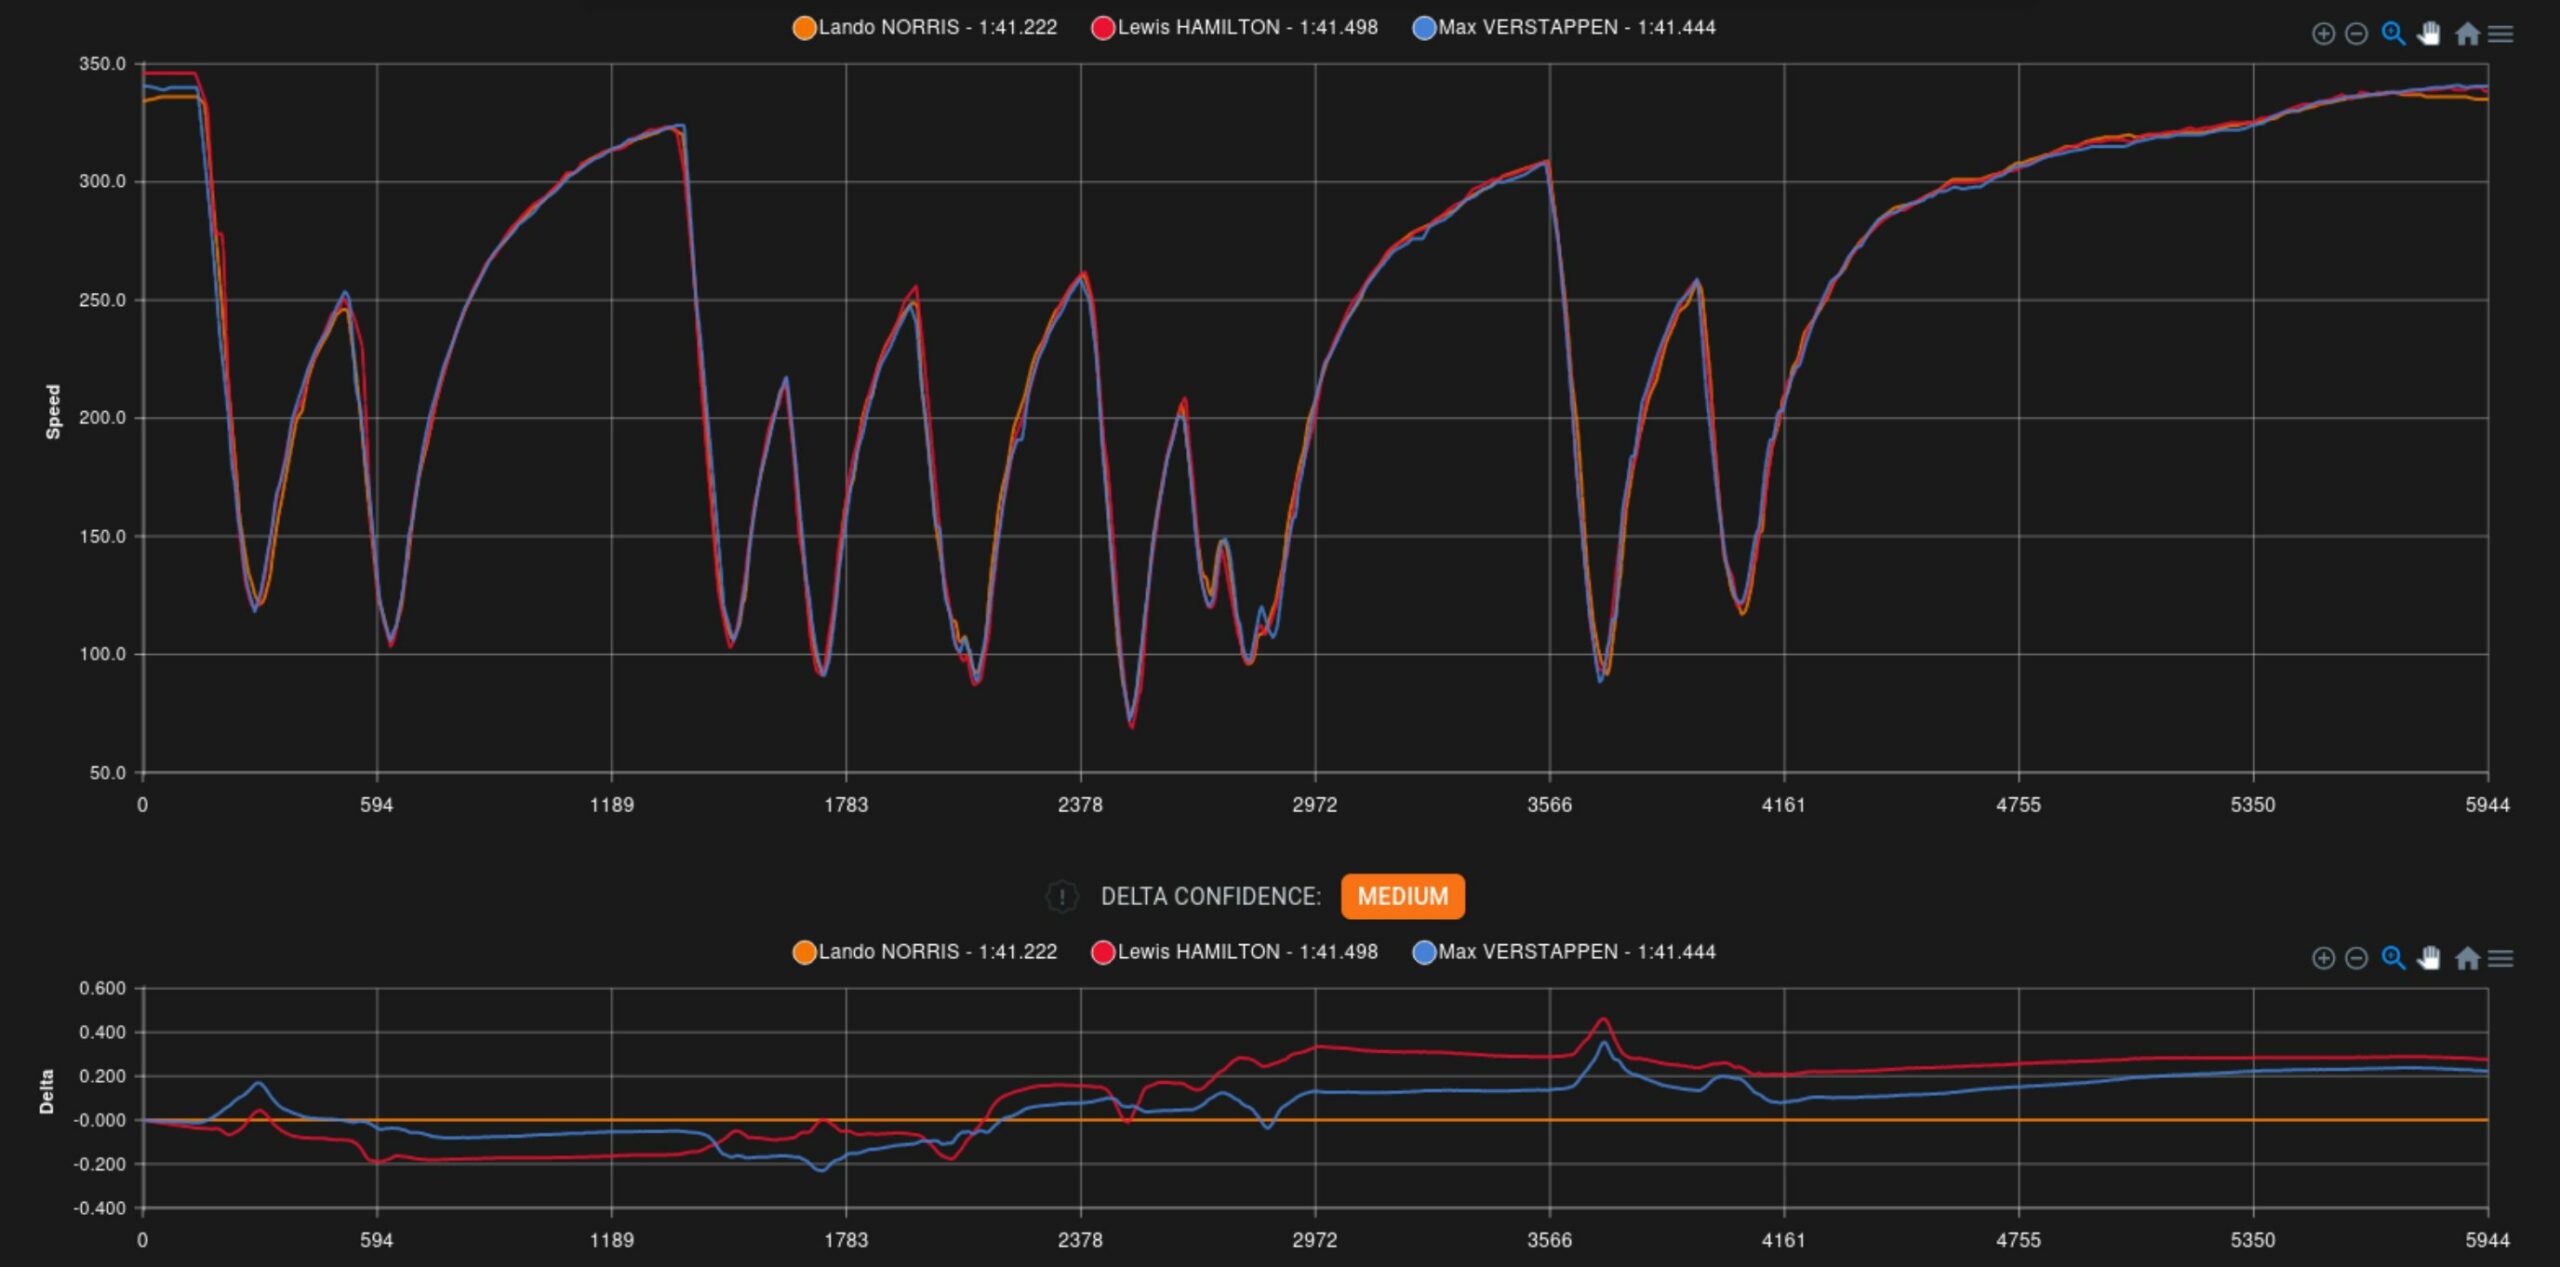Select selection zoom tool on Speed chart
Screen dimensions: 2560x1267
(x=2392, y=34)
